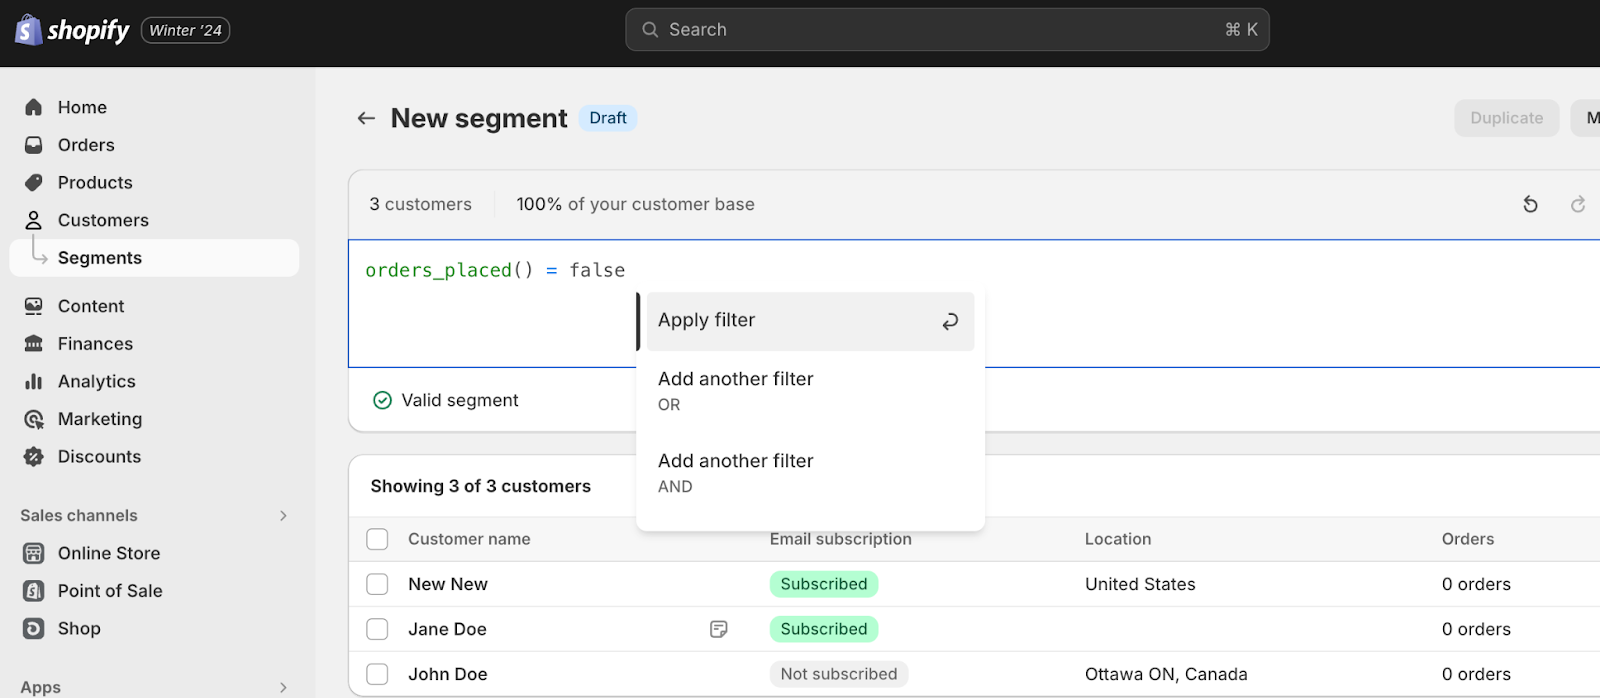
Task: Click the note icon beside Jane Doe
Action: [x=718, y=629]
